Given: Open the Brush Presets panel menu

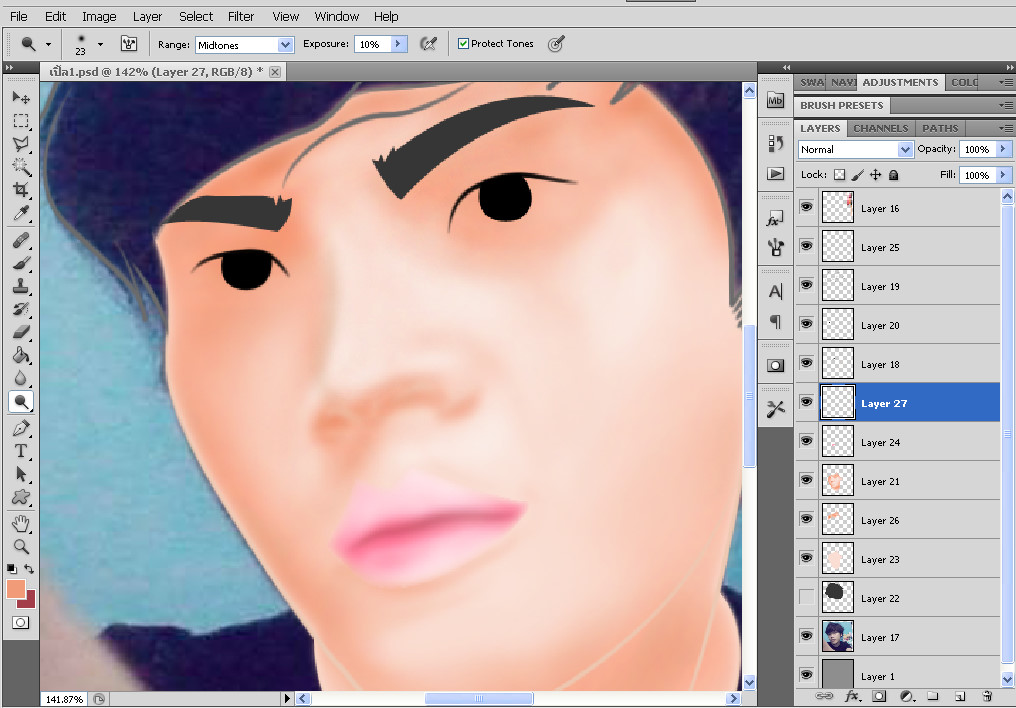Looking at the screenshot, I should [x=1006, y=105].
